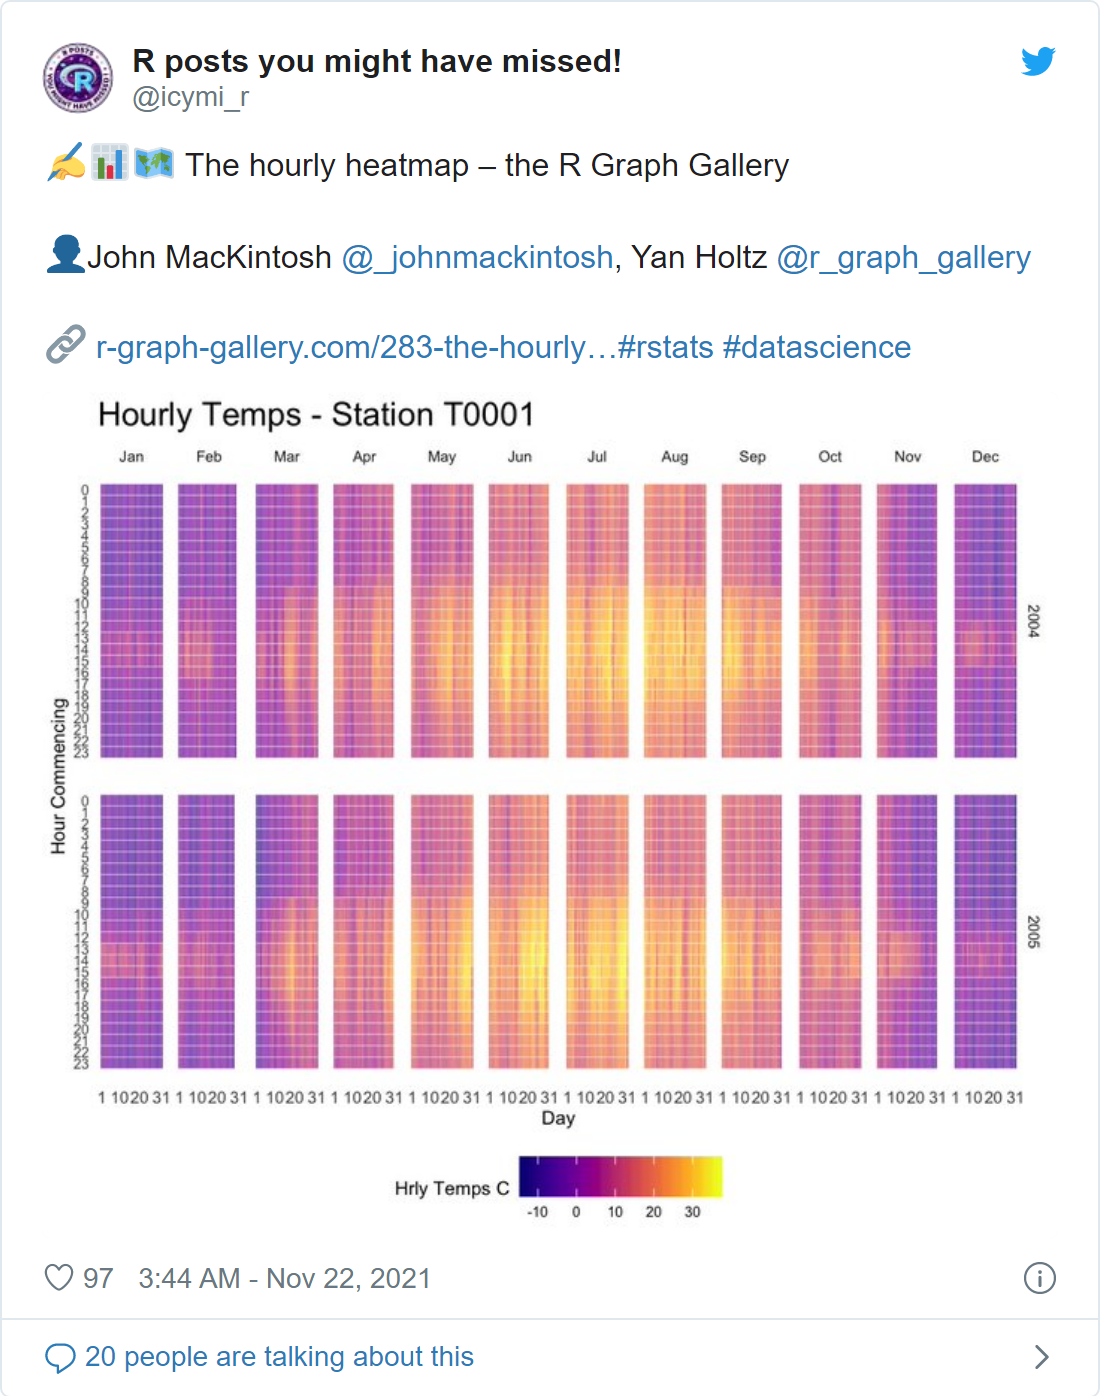Click the world map emoji

pos(154,163)
